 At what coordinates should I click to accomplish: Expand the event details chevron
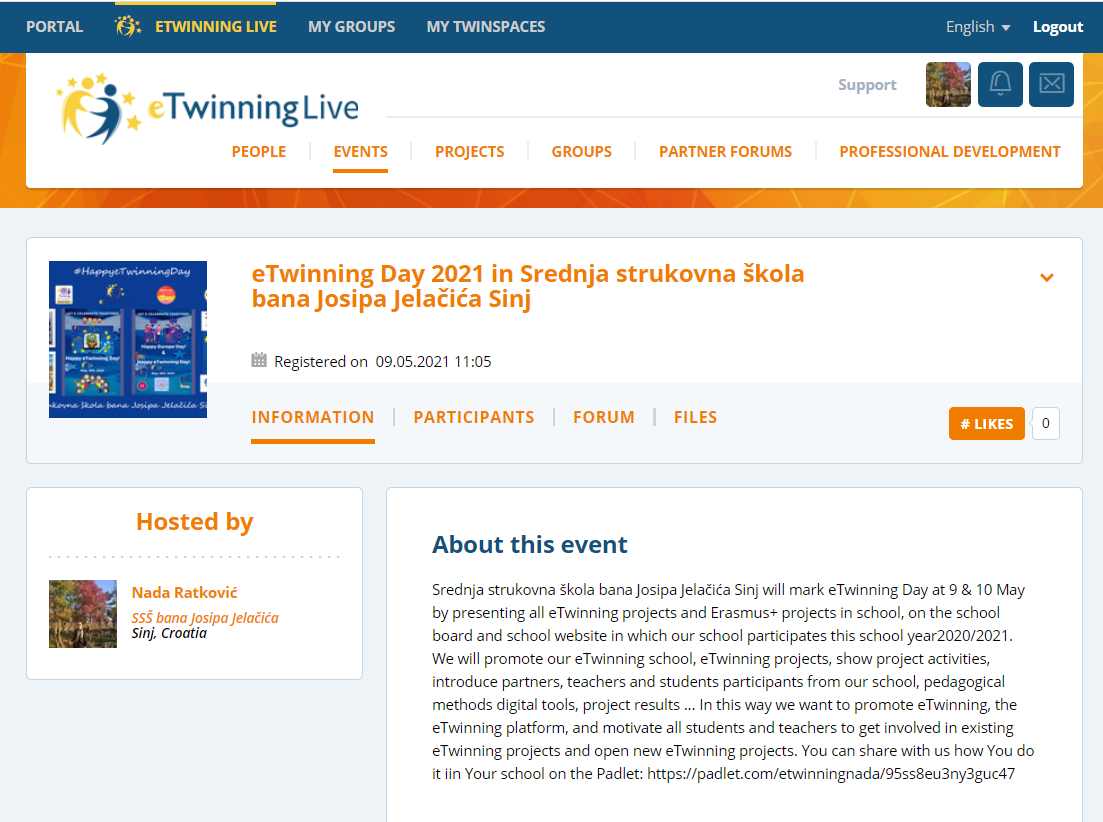tap(1047, 277)
